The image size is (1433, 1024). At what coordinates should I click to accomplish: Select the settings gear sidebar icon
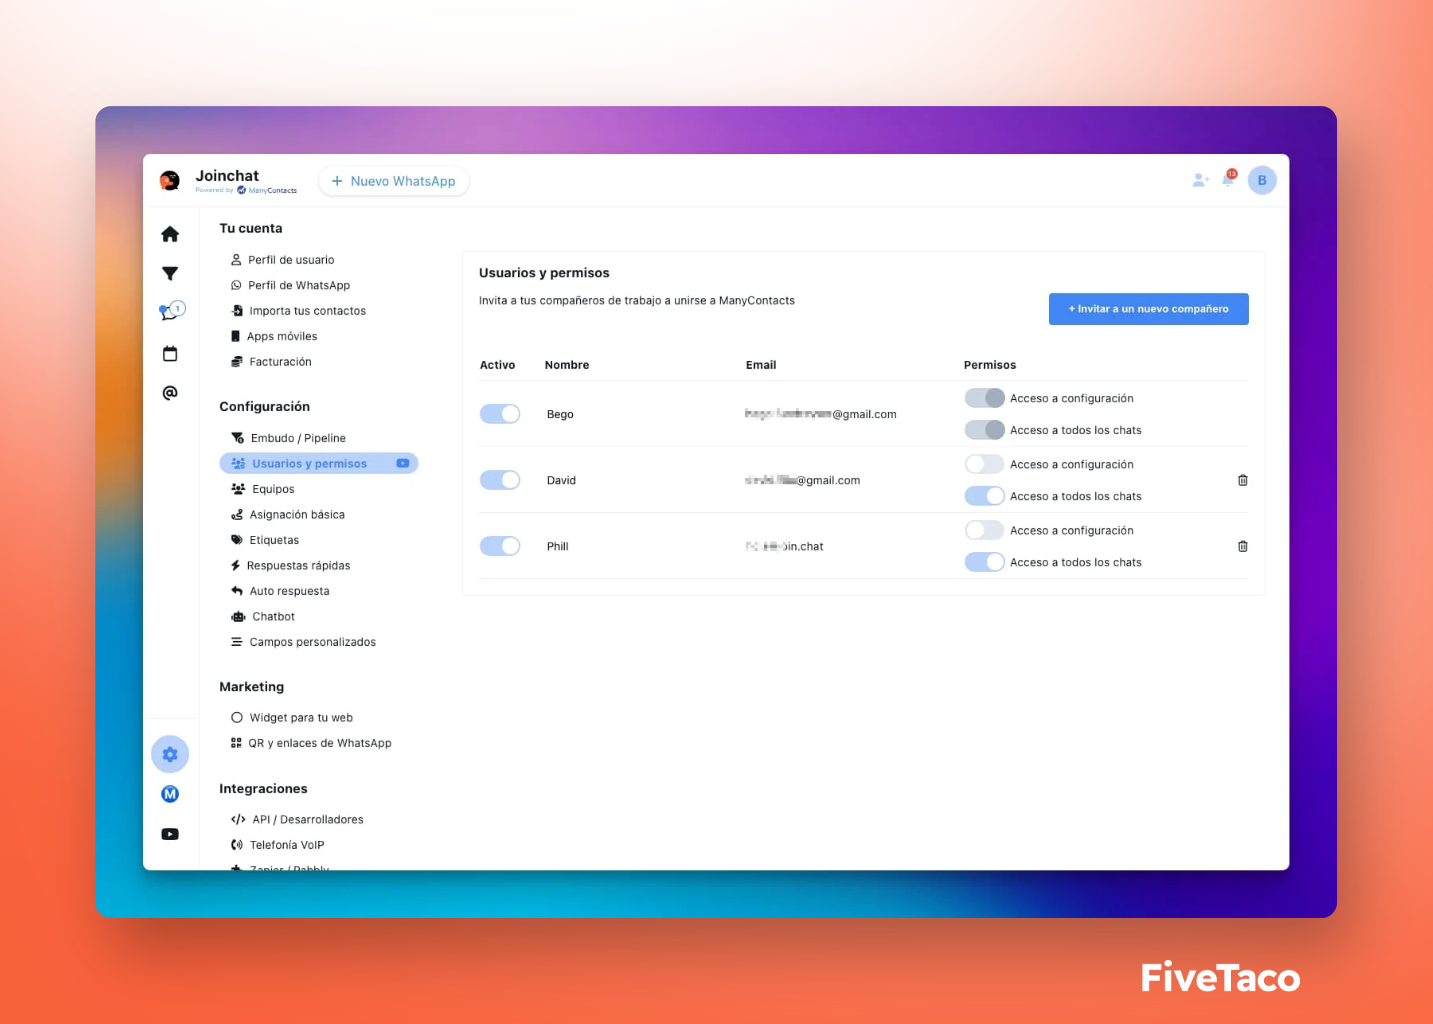pyautogui.click(x=170, y=754)
